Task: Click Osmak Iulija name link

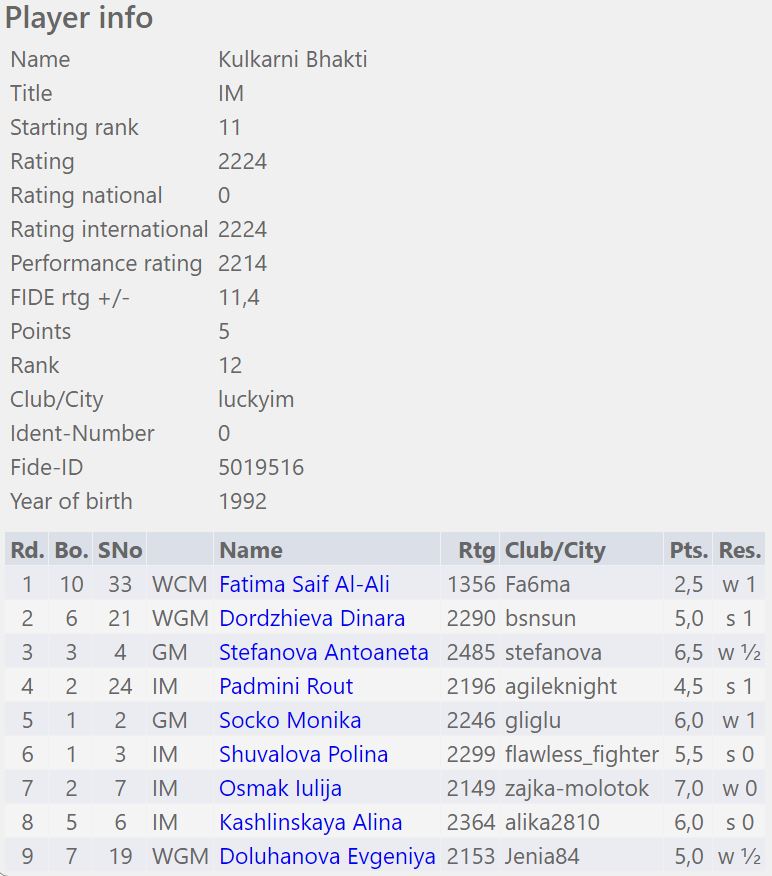Action: pyautogui.click(x=280, y=788)
